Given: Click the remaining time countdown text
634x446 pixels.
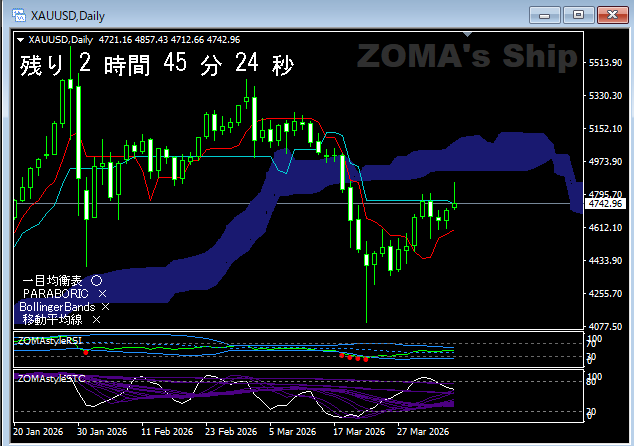Looking at the screenshot, I should click(157, 64).
